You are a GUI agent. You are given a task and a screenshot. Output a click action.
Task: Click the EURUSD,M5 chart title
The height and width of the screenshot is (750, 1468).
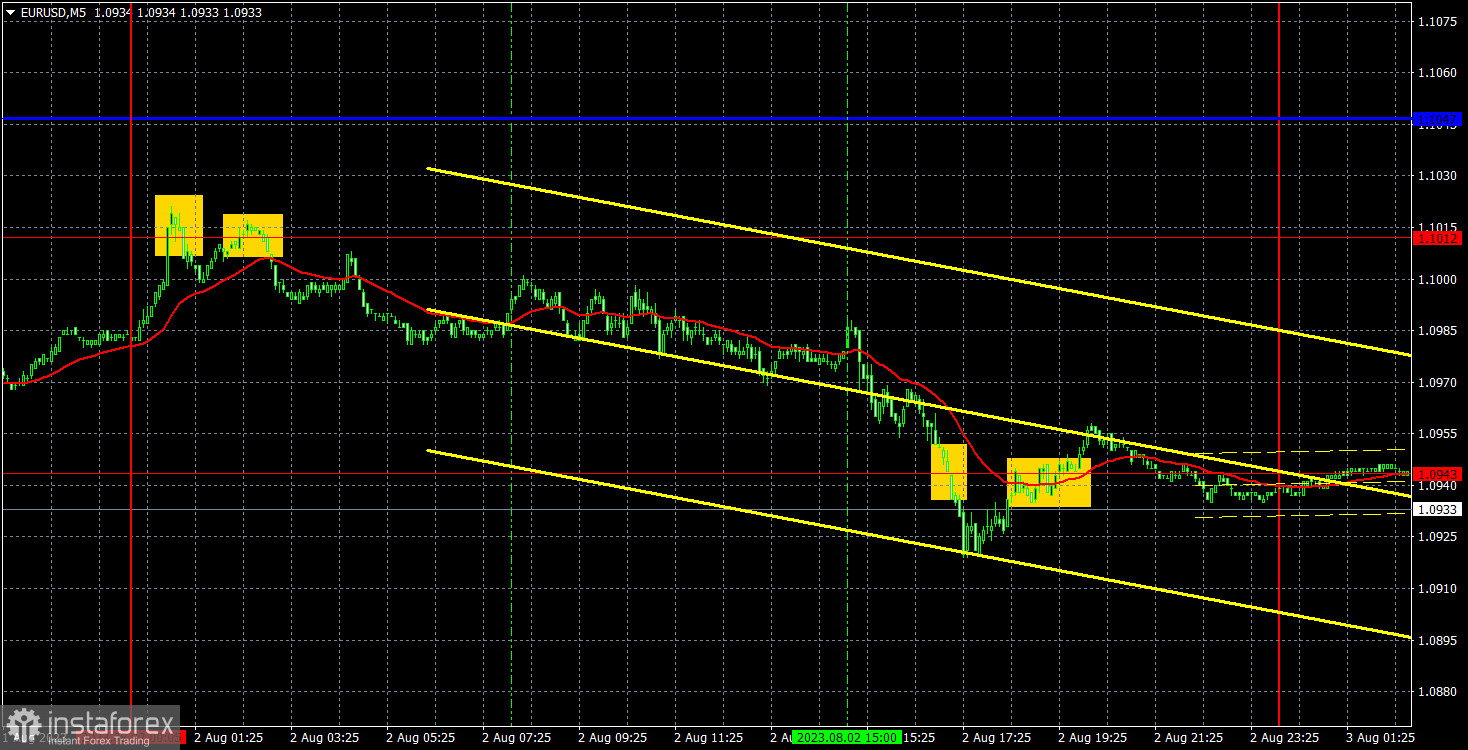click(53, 12)
